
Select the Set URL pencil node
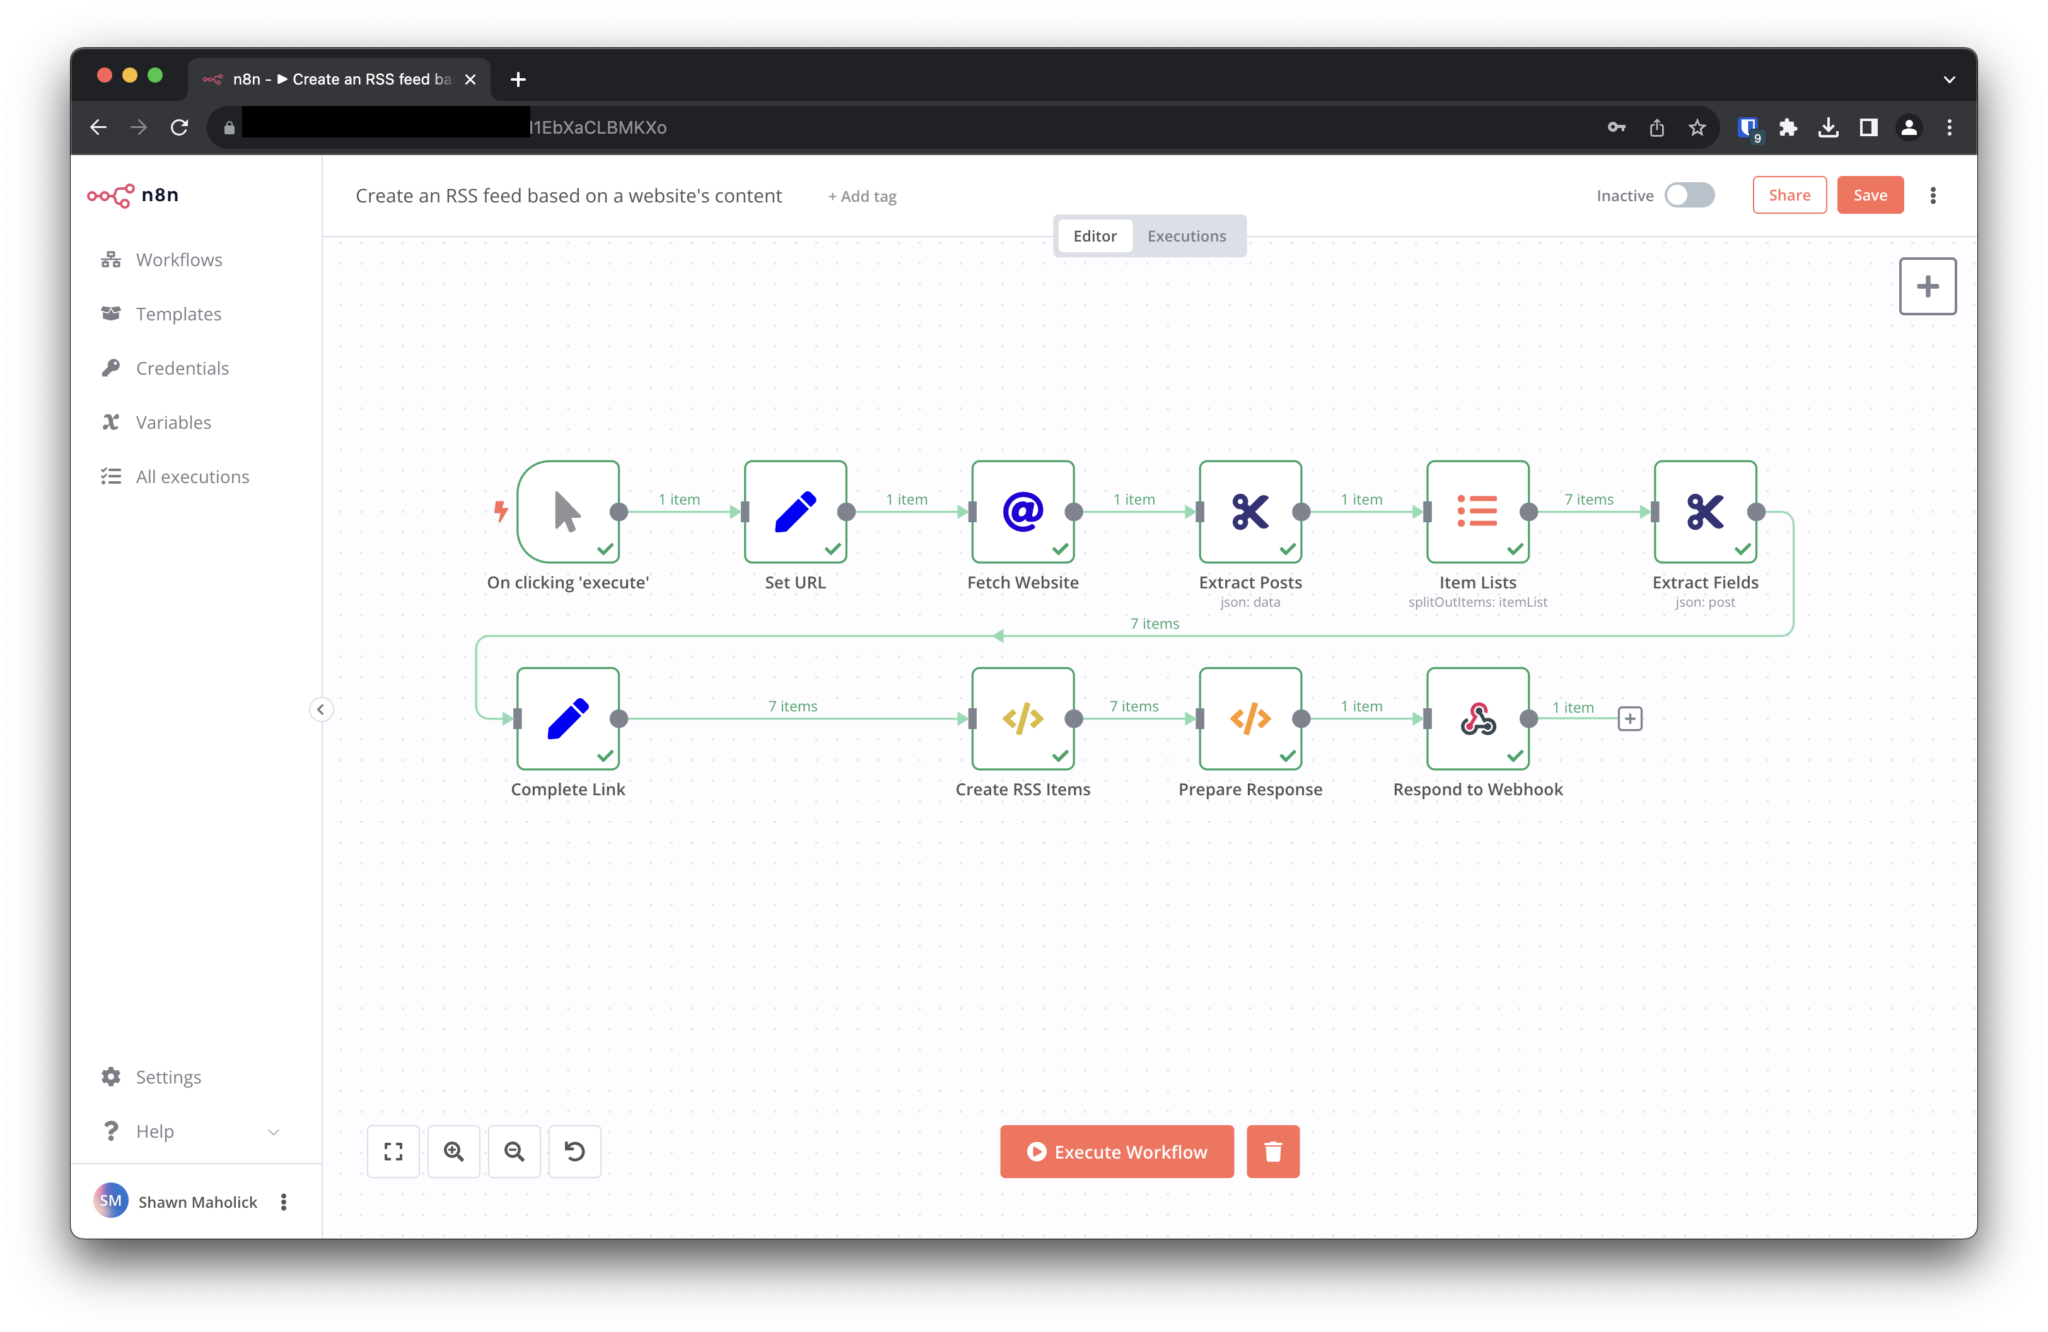795,511
